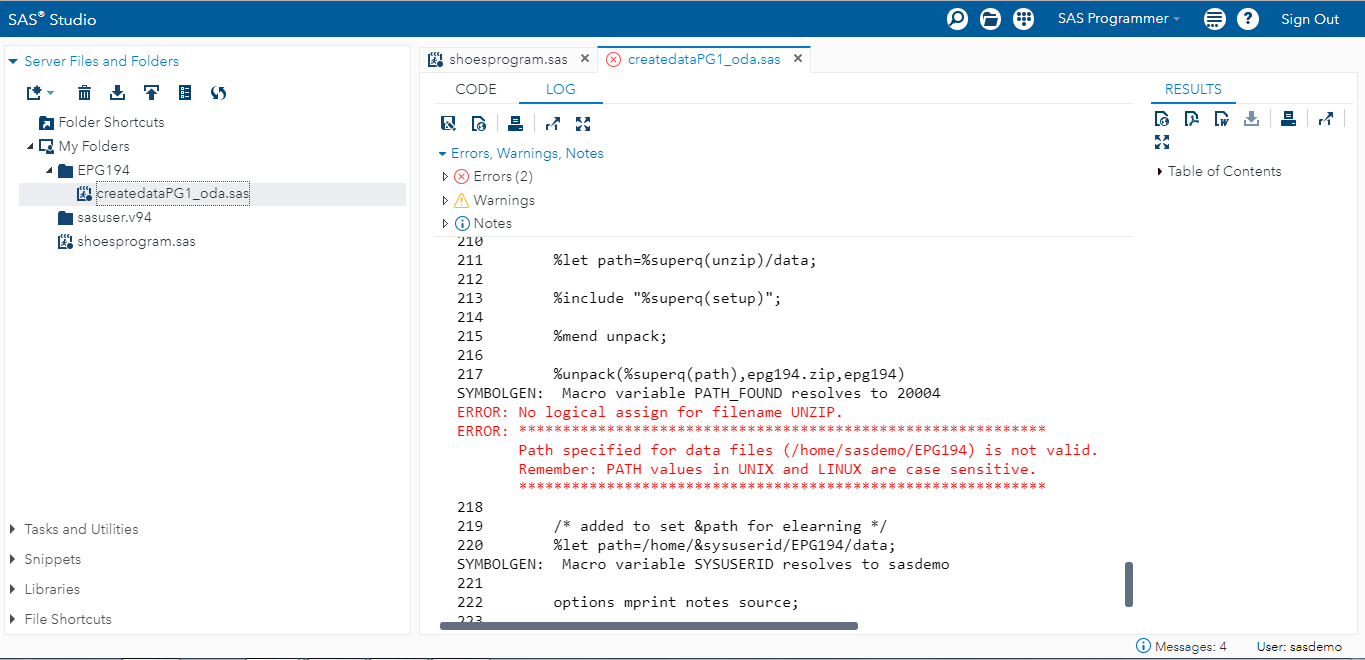The width and height of the screenshot is (1365, 660).
Task: Print the log
Action: [515, 123]
